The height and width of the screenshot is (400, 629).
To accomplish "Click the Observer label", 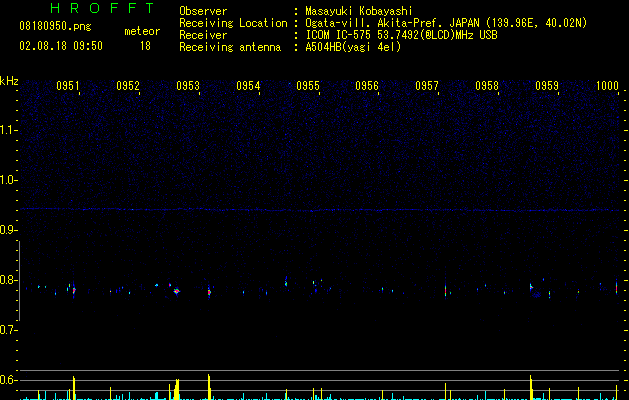I will tap(203, 11).
